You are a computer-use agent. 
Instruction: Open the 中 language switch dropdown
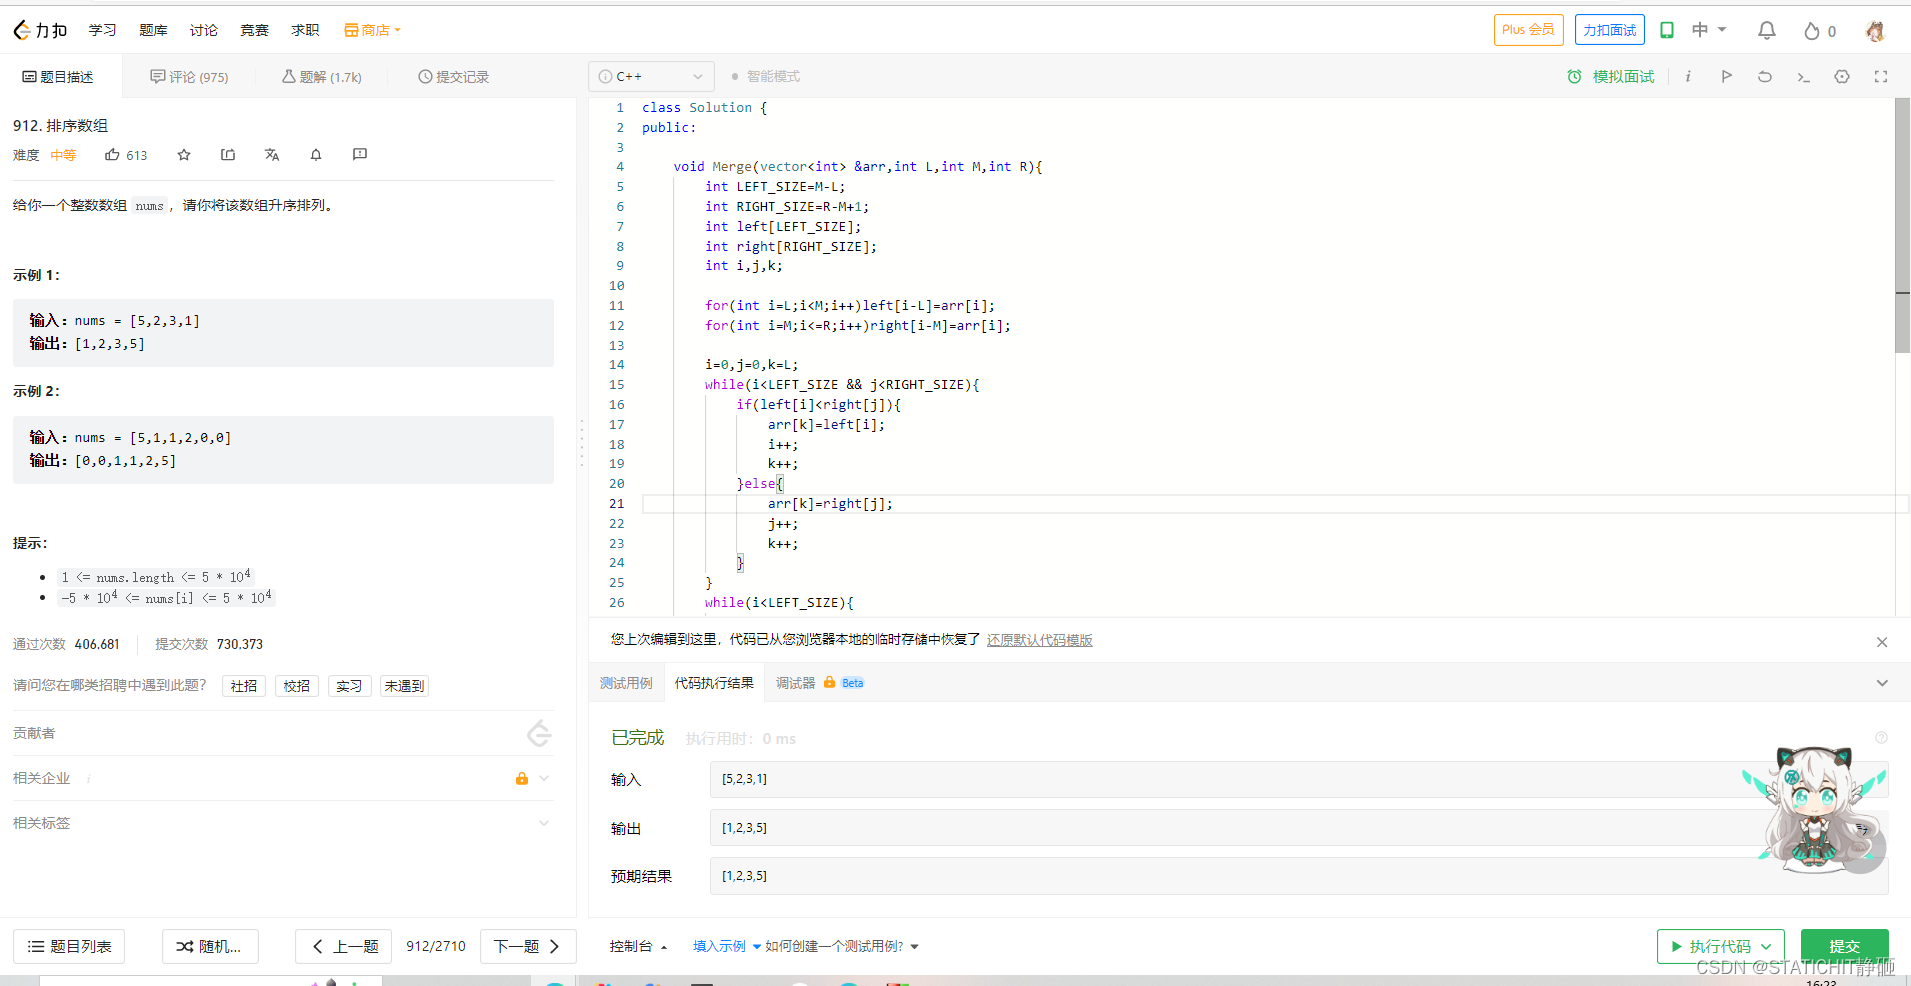click(1709, 30)
